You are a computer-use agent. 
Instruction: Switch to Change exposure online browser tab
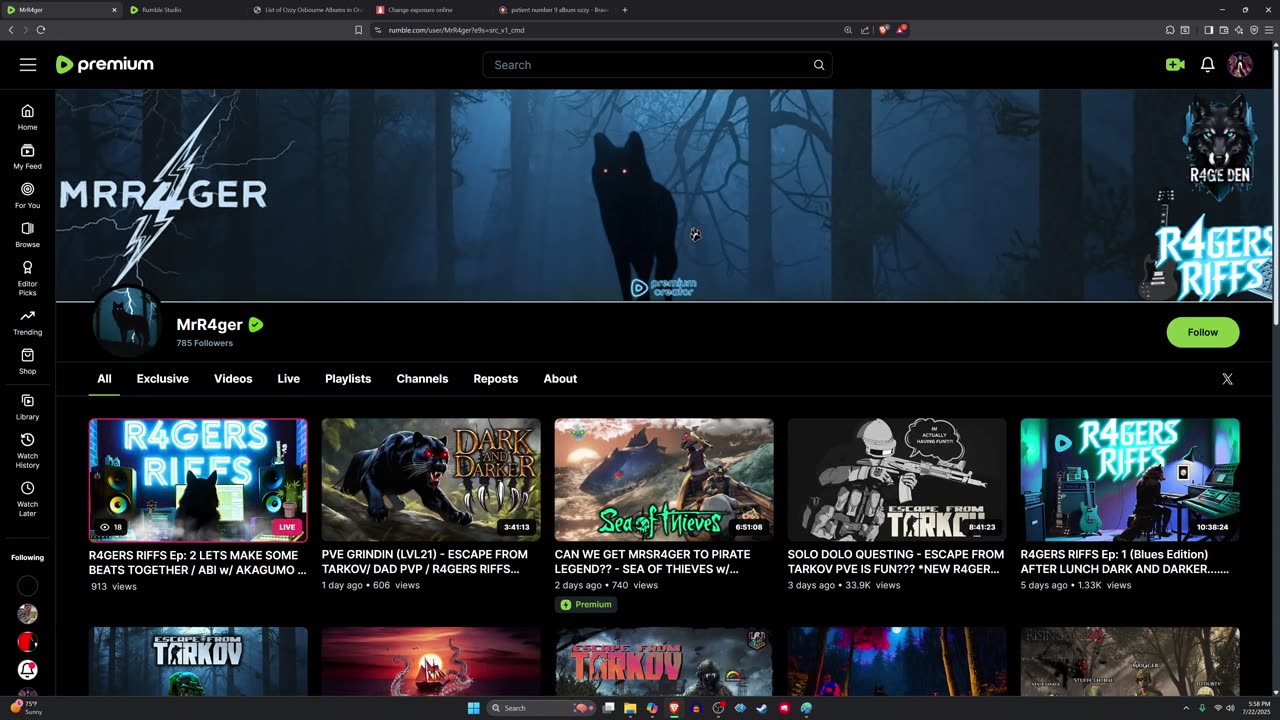[x=429, y=10]
